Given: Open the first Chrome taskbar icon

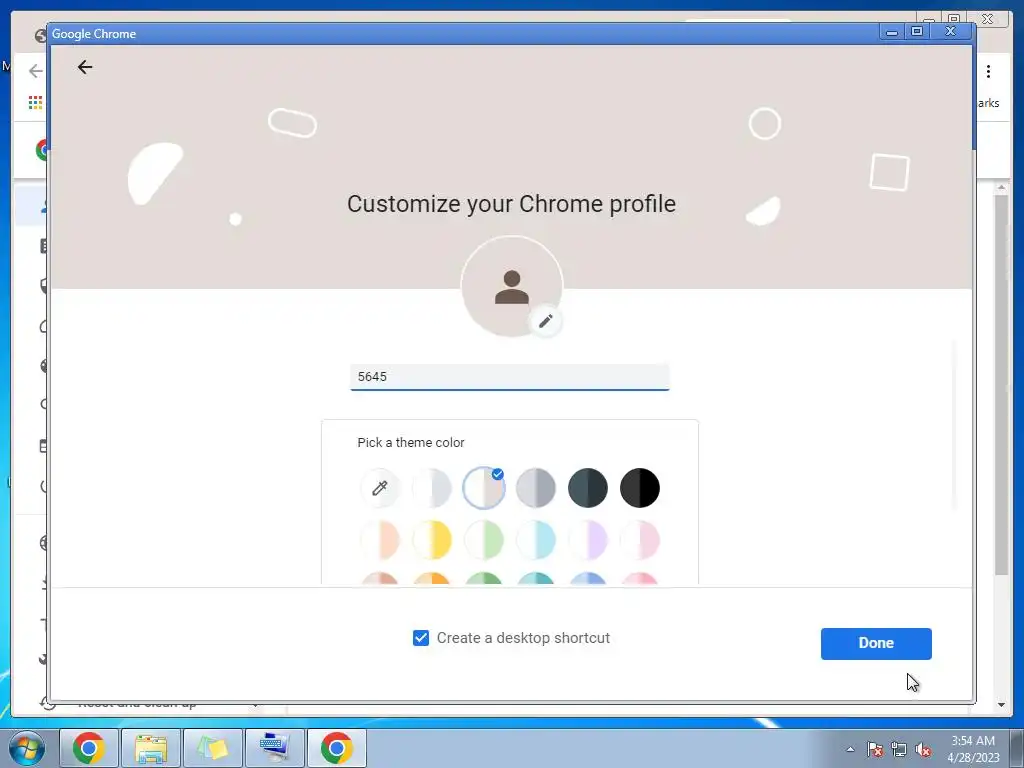Looking at the screenshot, I should point(89,748).
